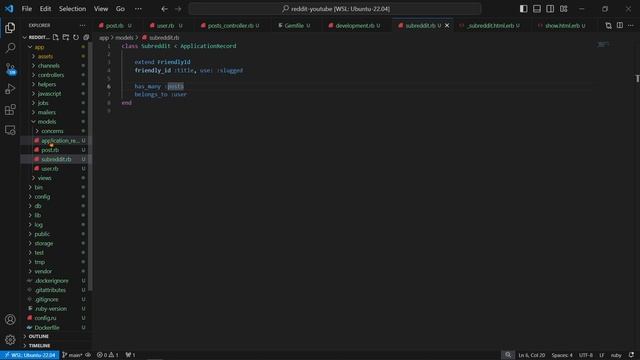Viewport: 640px width, 360px height.
Task: Go back in navigation history
Action: (164, 9)
